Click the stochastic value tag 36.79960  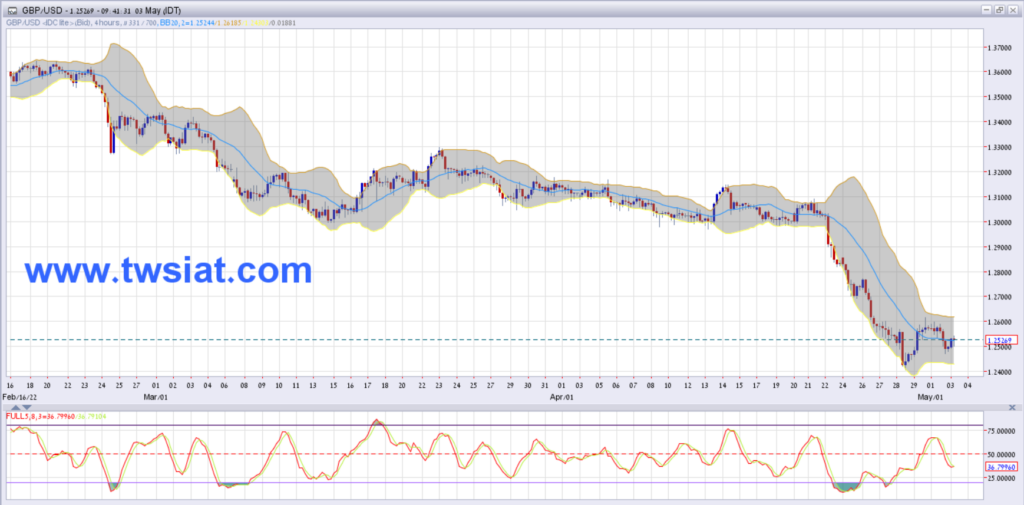[x=1001, y=467]
